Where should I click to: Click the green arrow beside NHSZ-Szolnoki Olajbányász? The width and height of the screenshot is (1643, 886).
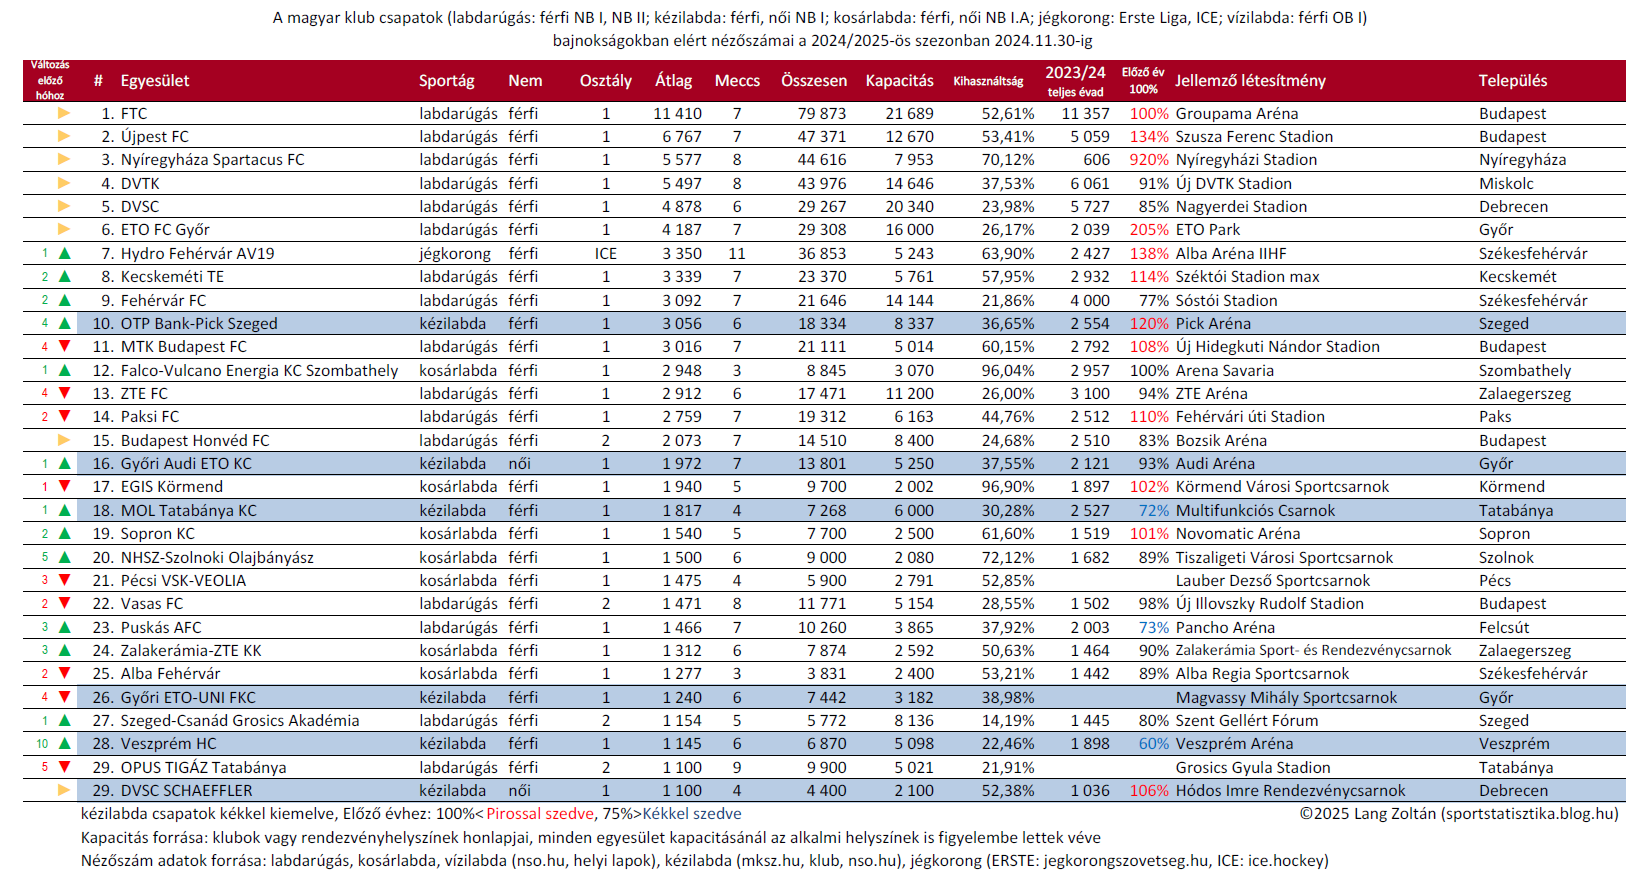pyautogui.click(x=65, y=557)
